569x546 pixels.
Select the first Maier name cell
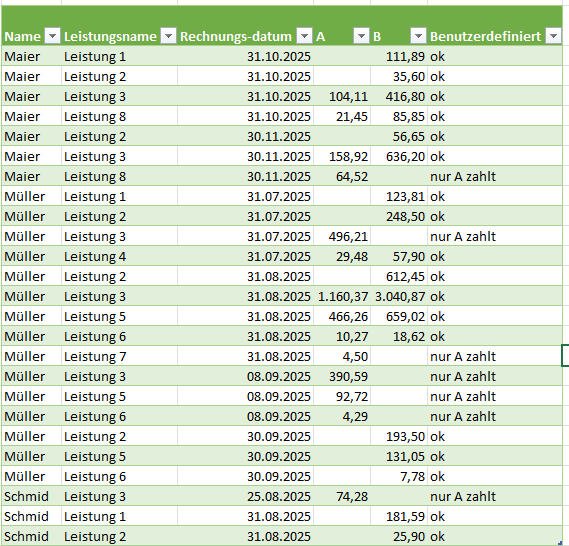click(x=32, y=56)
